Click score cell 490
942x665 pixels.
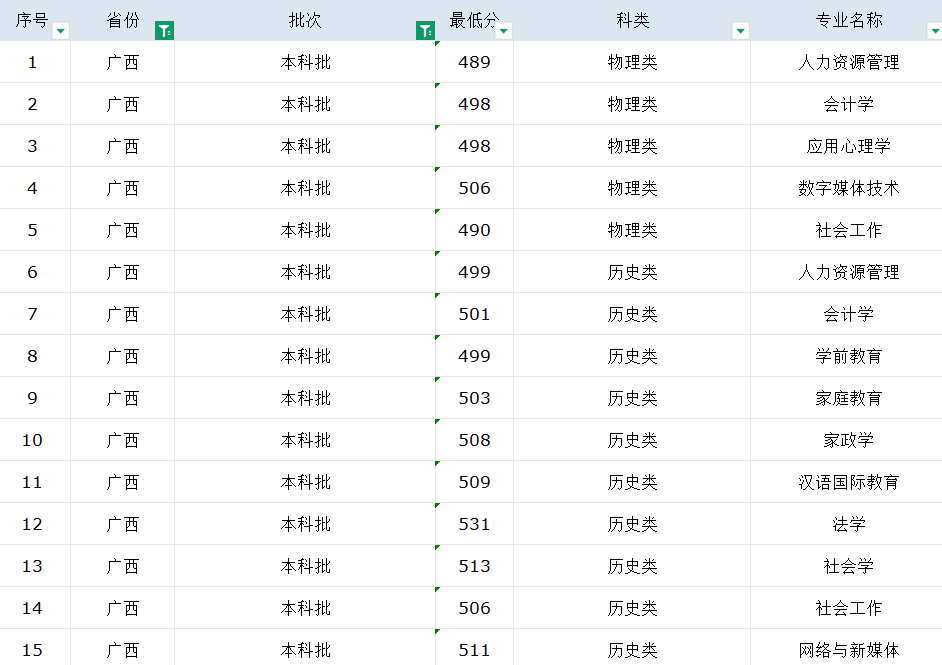pos(474,230)
